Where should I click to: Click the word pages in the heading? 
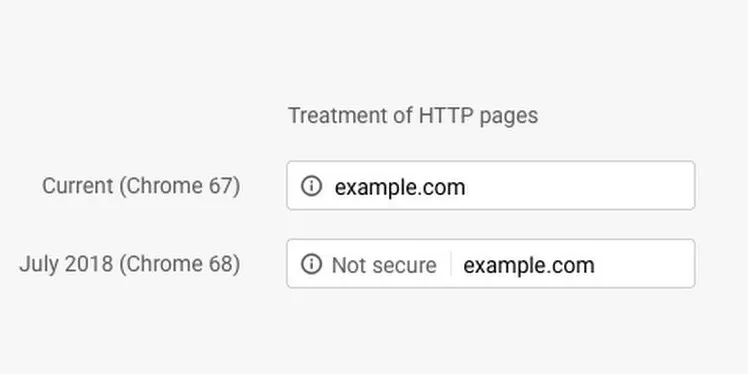point(509,116)
